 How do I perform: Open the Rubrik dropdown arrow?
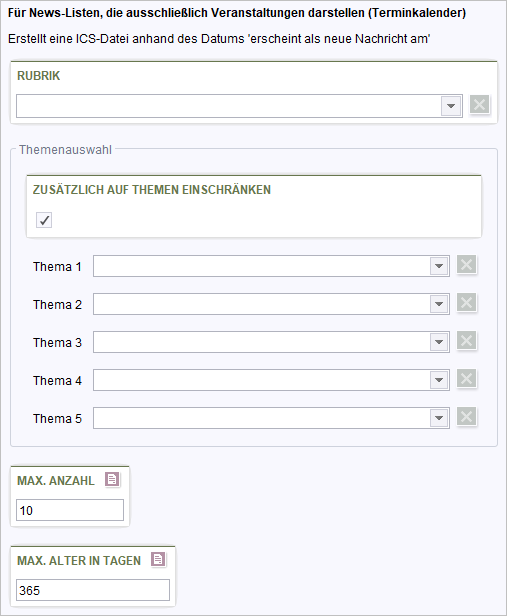pyautogui.click(x=451, y=106)
